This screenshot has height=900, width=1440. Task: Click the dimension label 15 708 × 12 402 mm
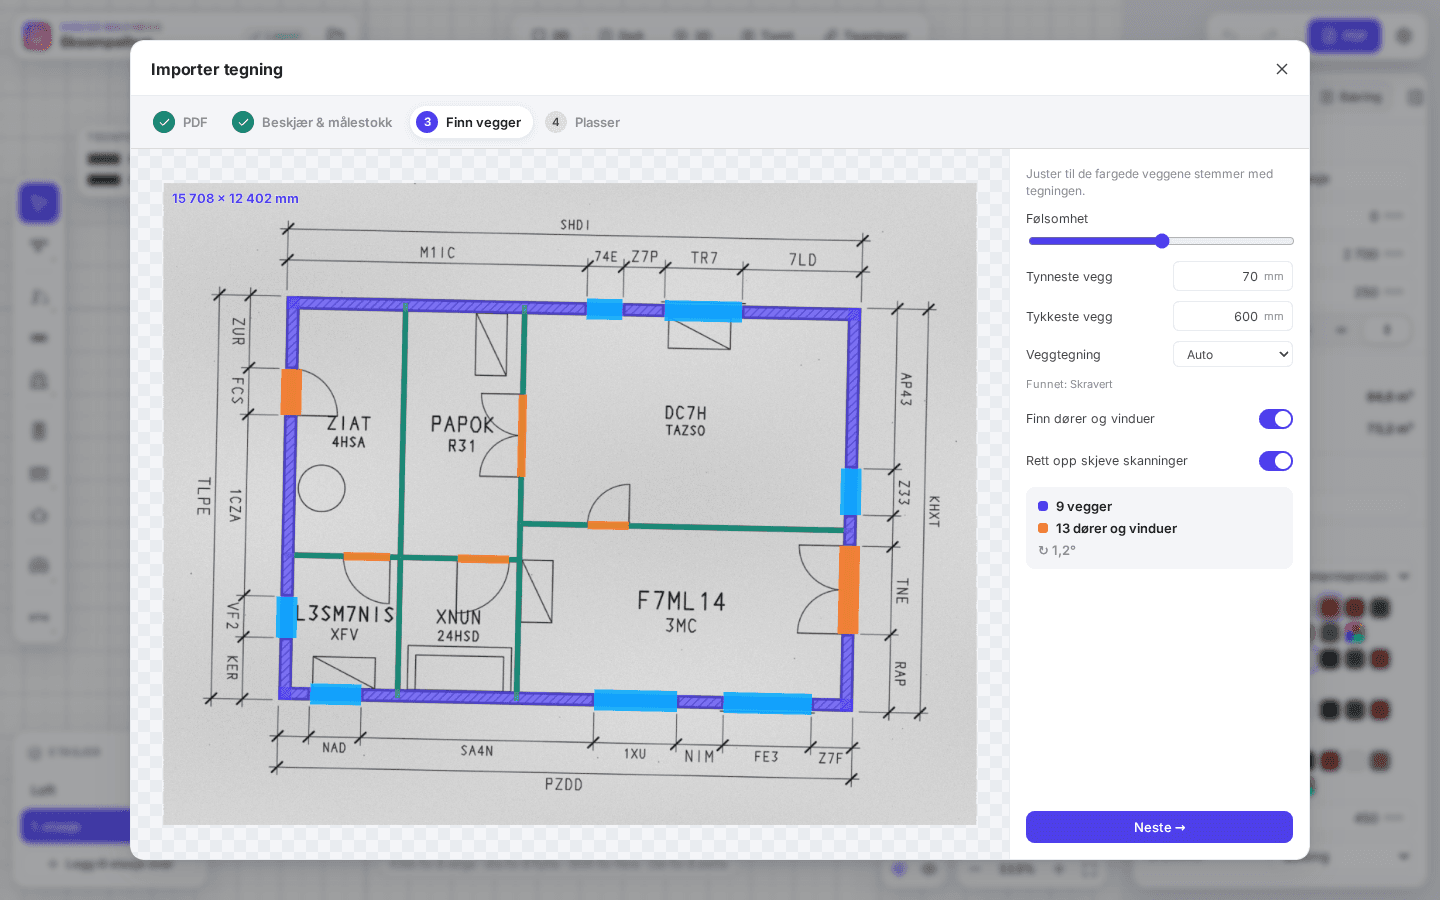click(x=235, y=198)
